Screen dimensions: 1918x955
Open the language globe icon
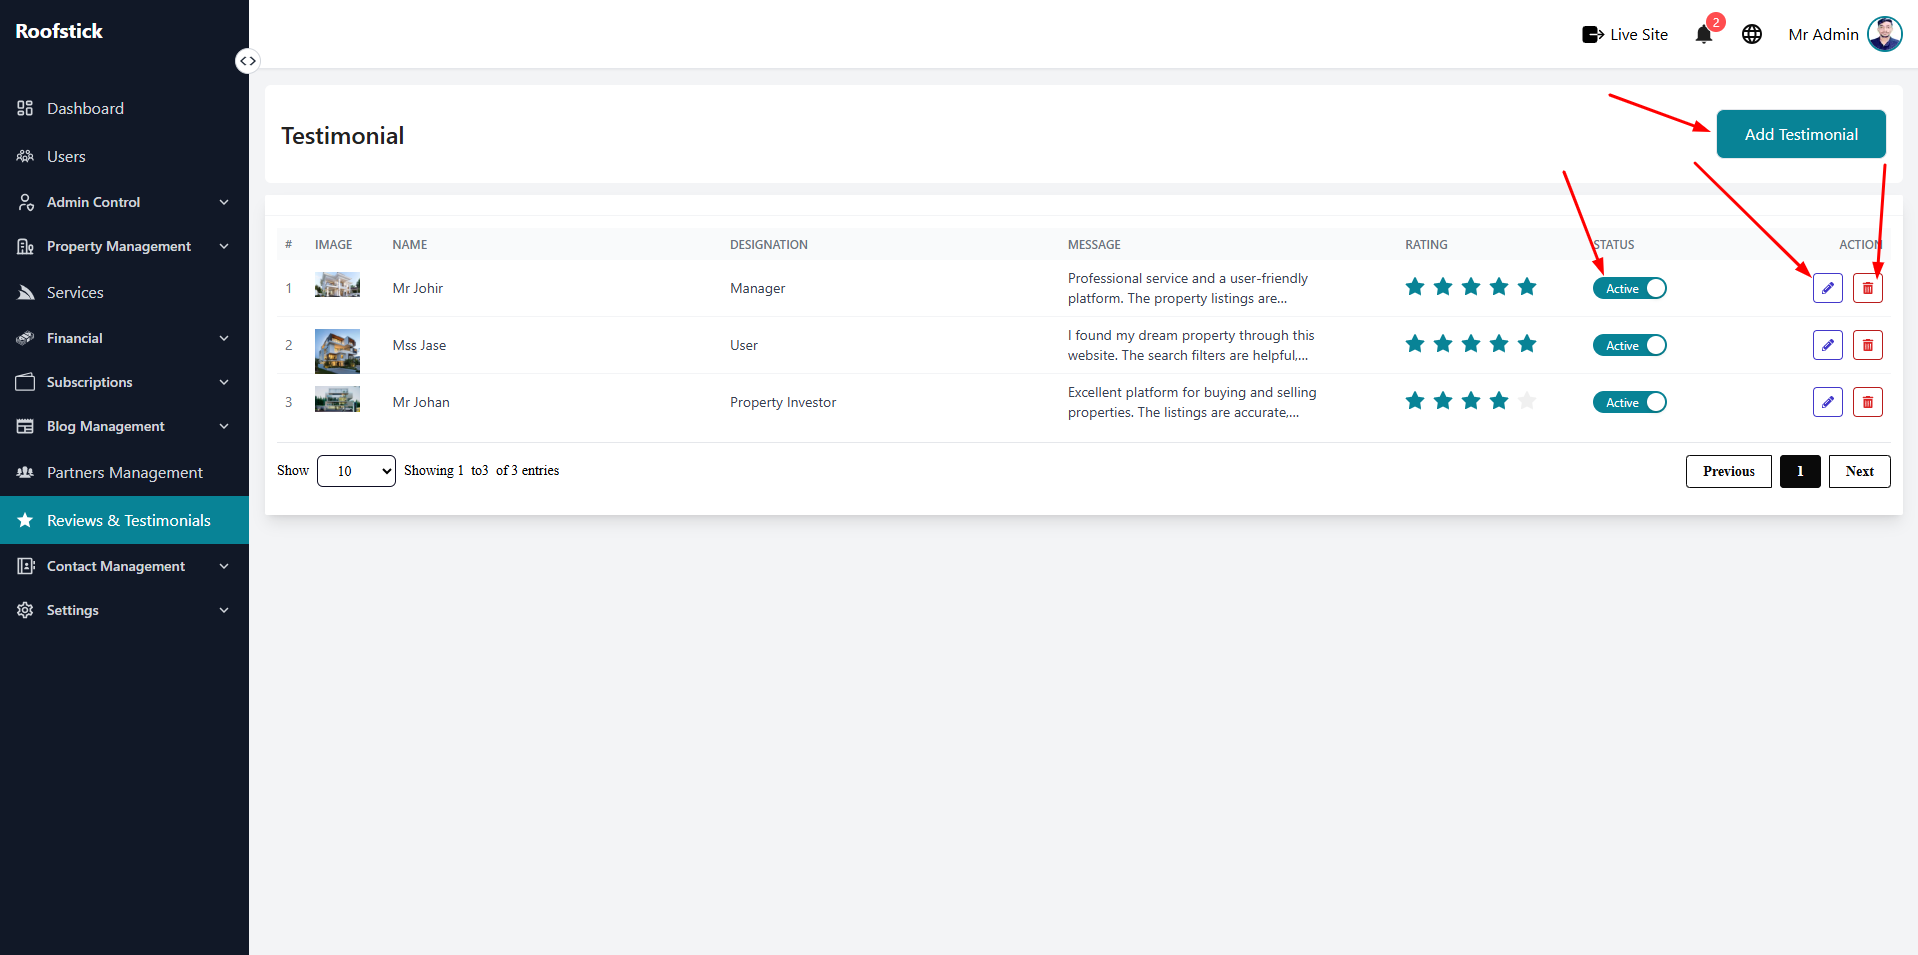(x=1752, y=34)
